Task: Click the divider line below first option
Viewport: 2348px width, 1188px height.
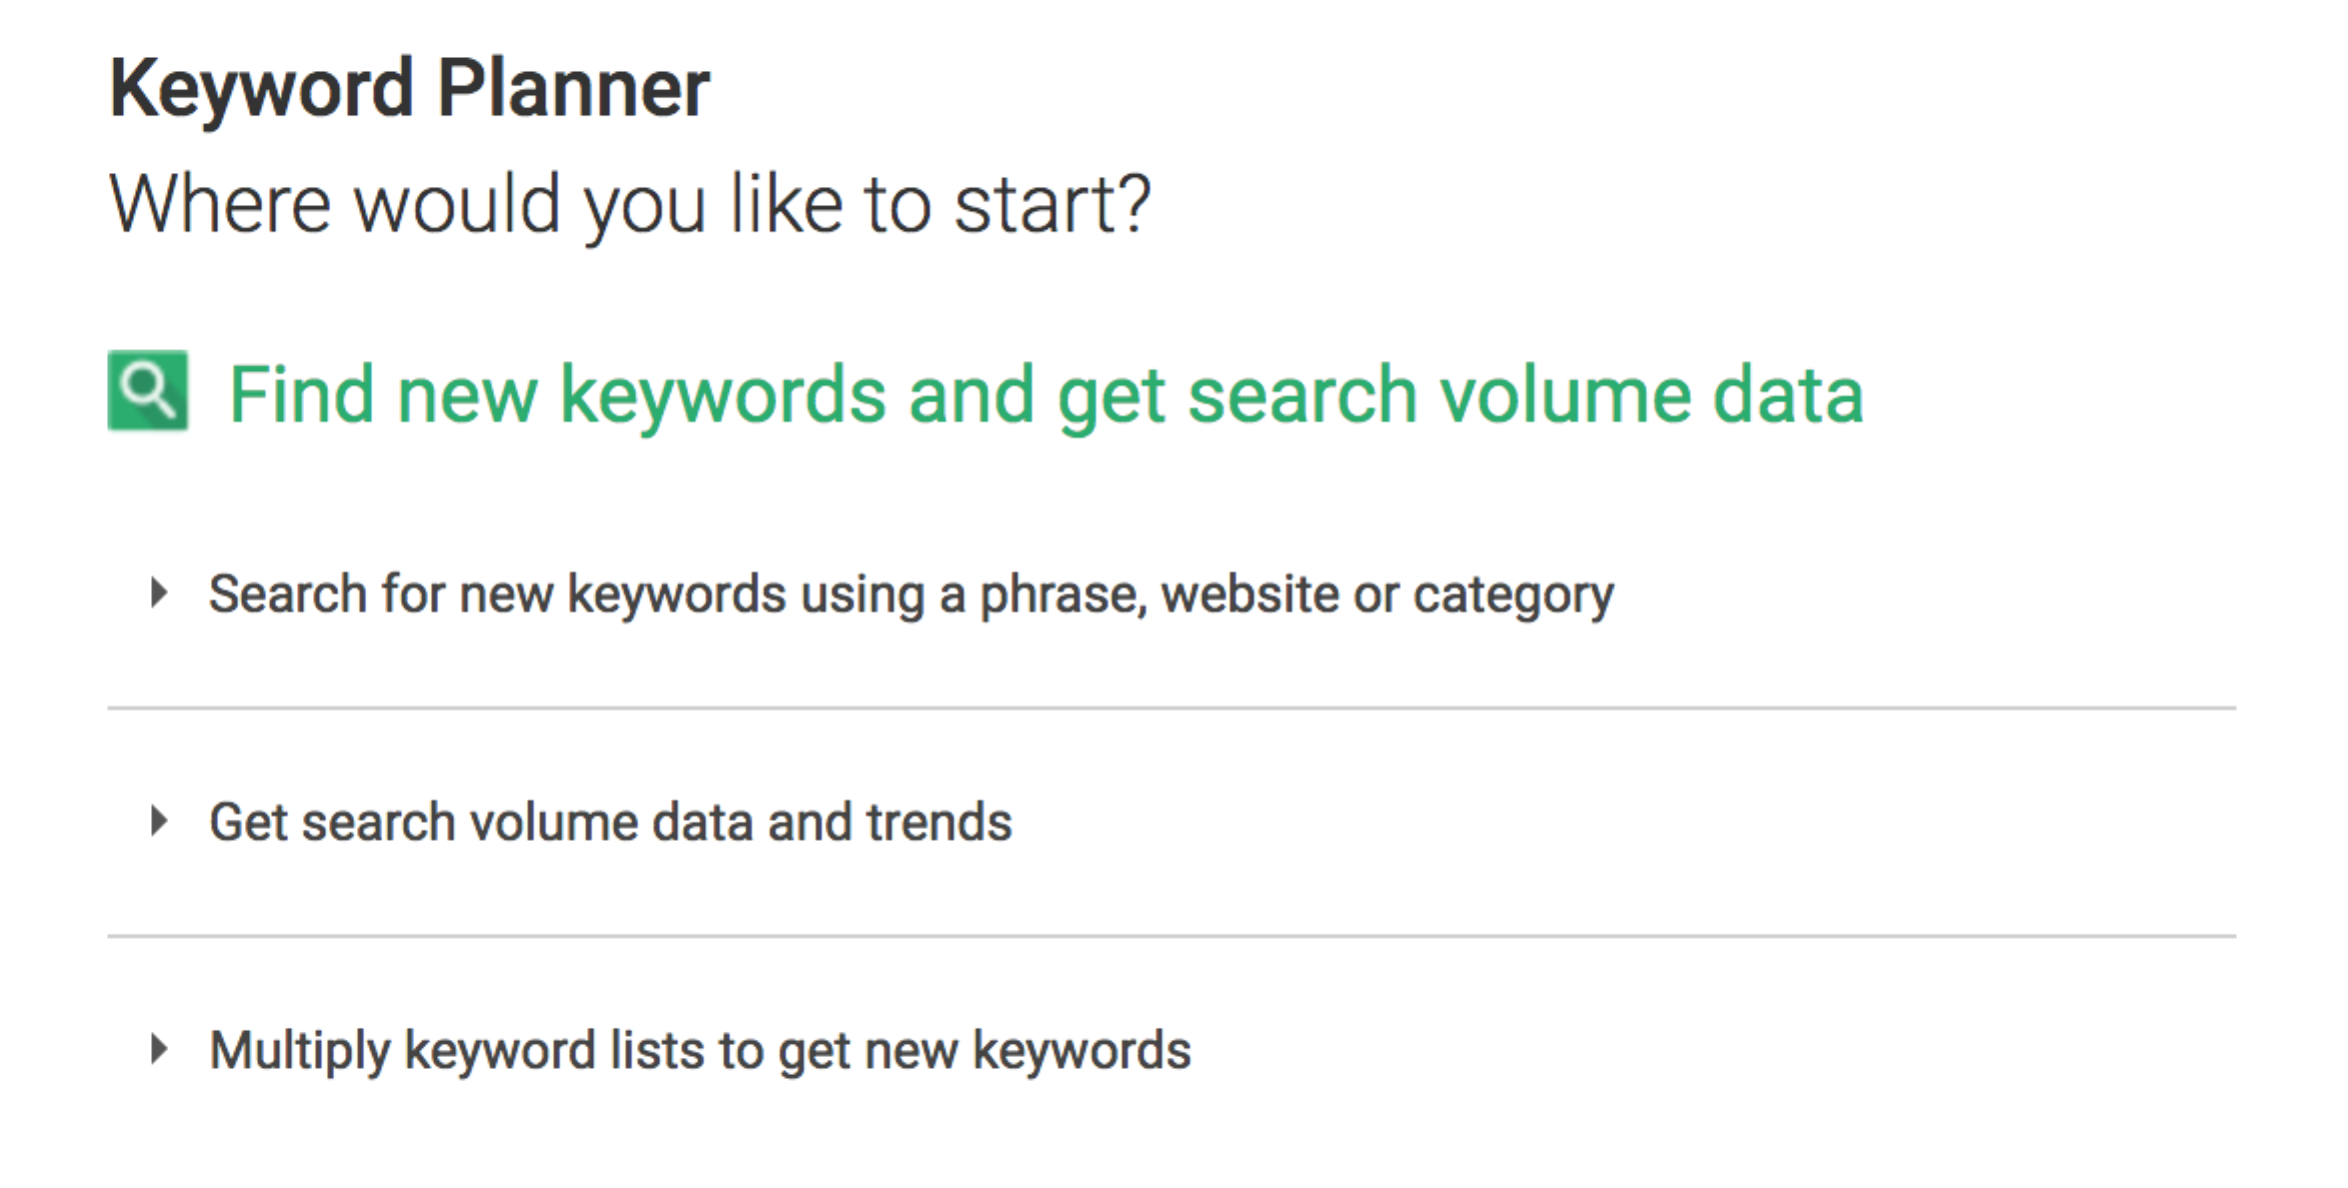Action: coord(1170,708)
